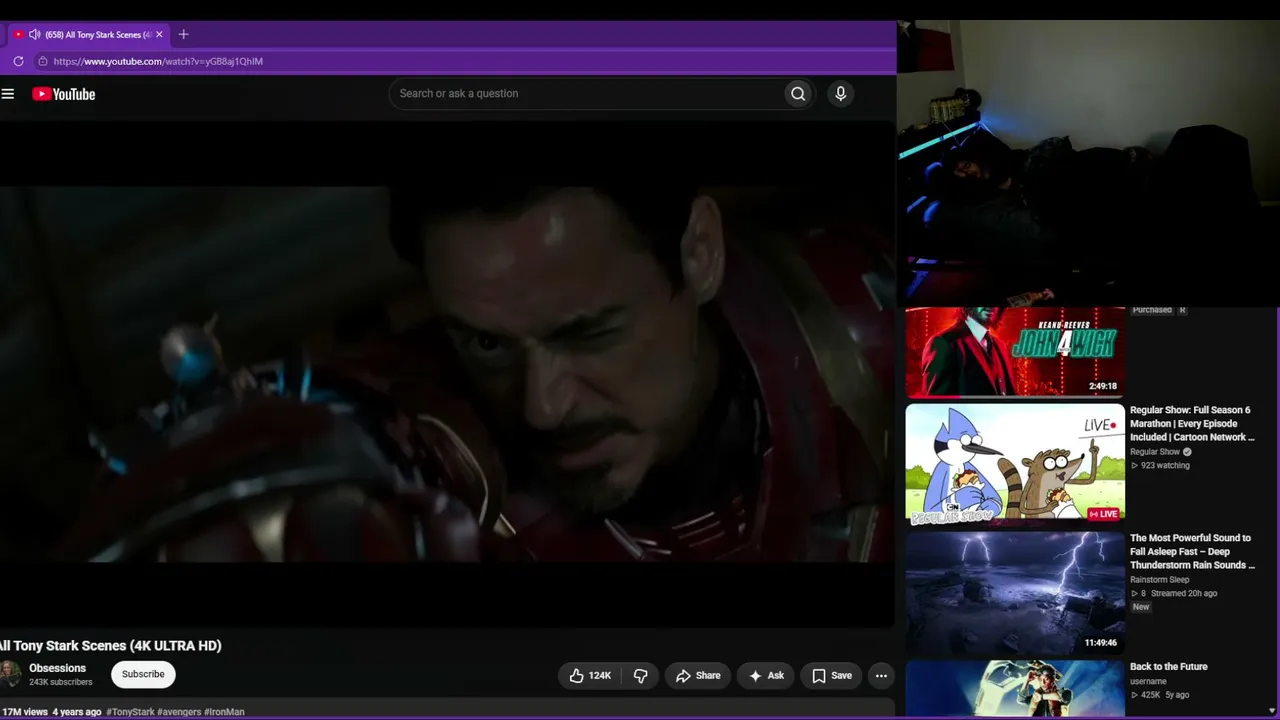
Task: Click the 243K subscribers text
Action: 61,682
